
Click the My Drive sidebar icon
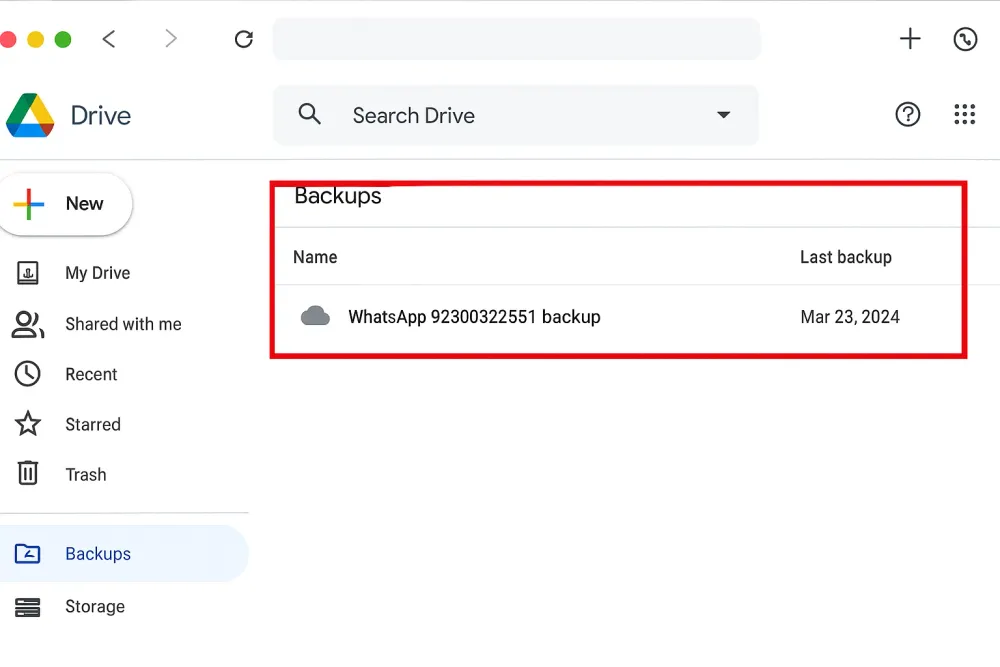tap(27, 273)
